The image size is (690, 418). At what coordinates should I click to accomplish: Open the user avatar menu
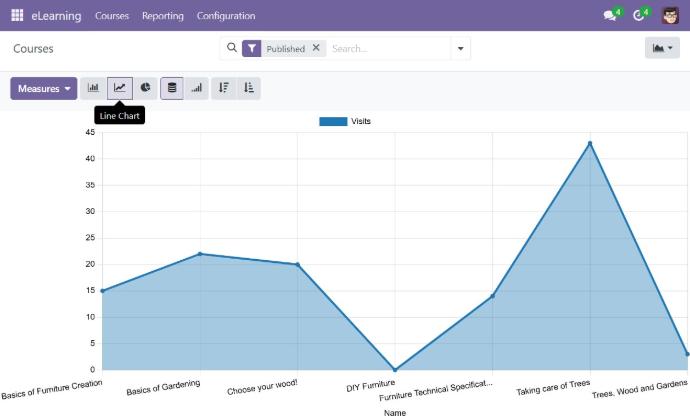coord(671,15)
